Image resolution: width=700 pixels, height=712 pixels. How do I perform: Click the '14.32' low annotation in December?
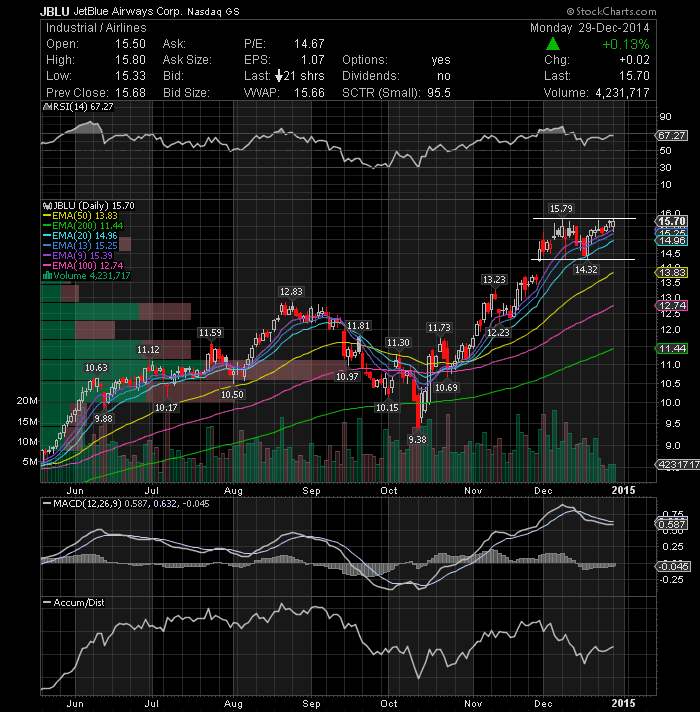(586, 270)
